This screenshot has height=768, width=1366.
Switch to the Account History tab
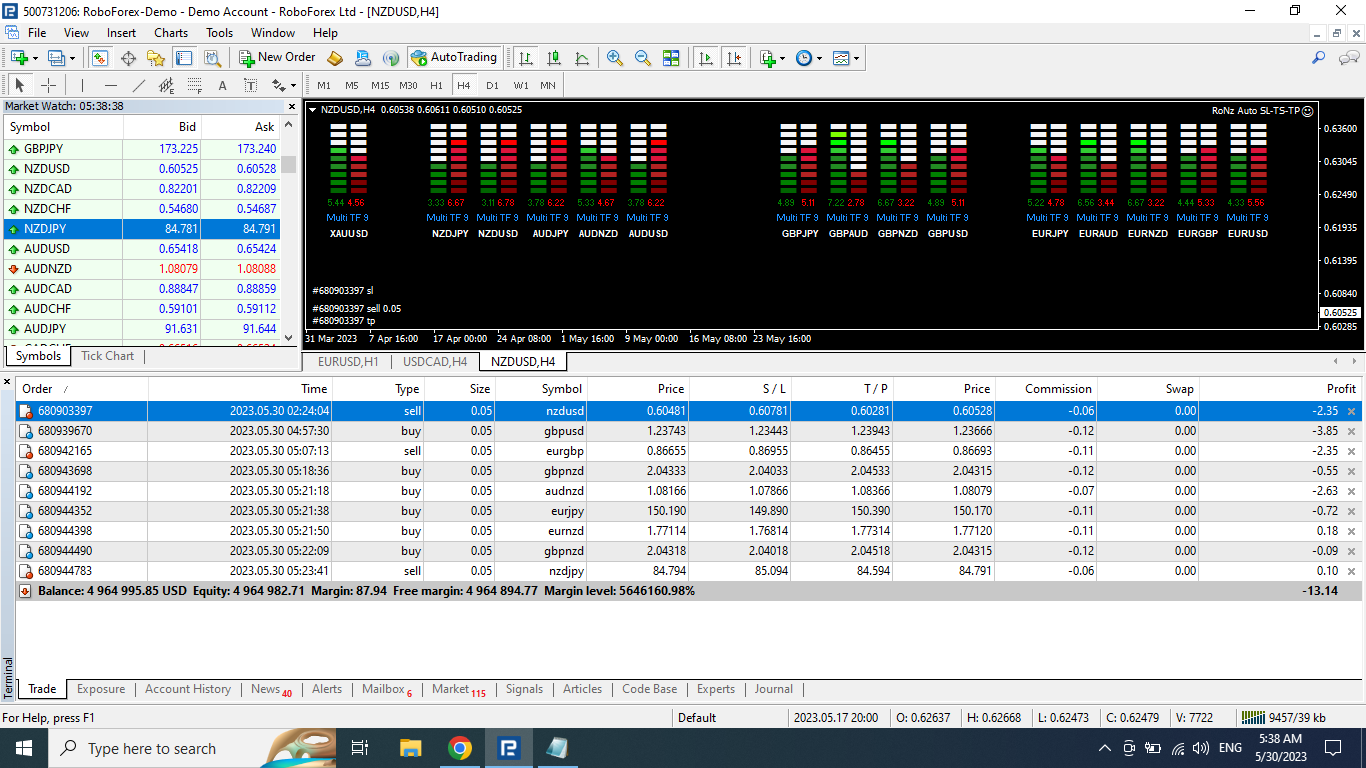[187, 689]
